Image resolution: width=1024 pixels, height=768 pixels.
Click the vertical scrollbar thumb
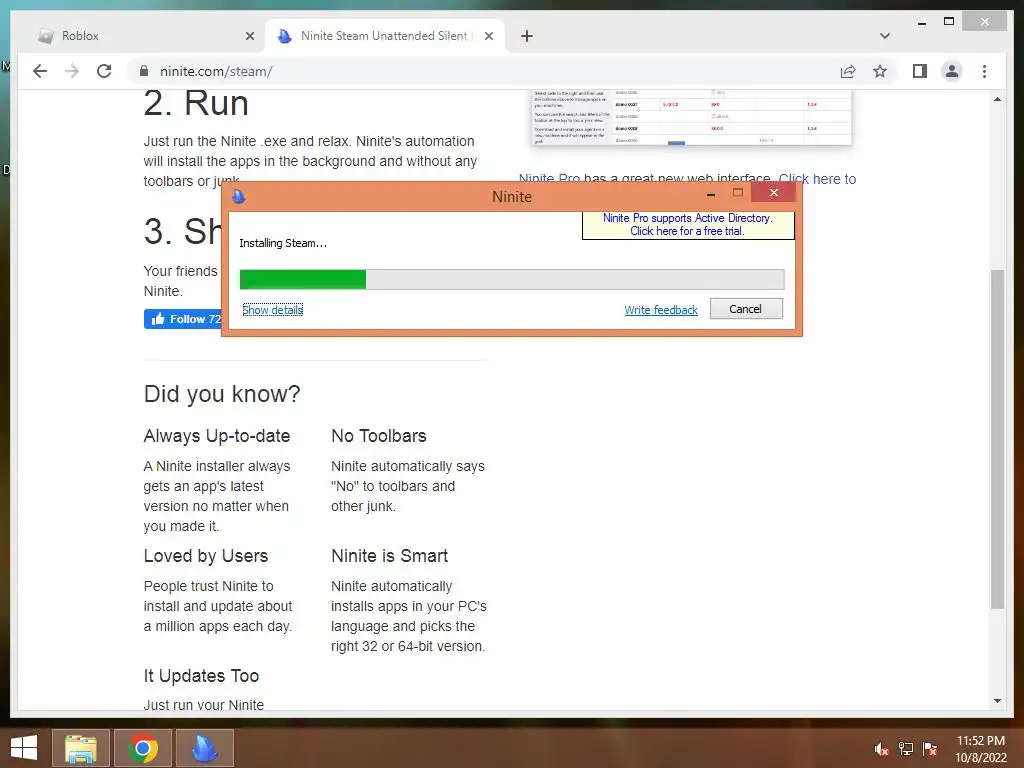pos(997,439)
